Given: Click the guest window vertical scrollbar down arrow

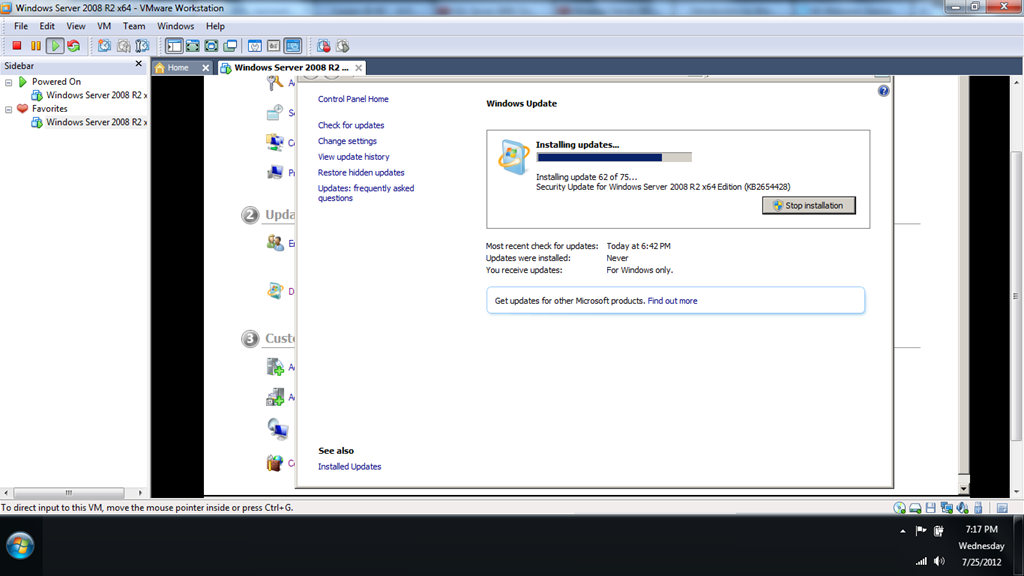Looking at the screenshot, I should (963, 488).
